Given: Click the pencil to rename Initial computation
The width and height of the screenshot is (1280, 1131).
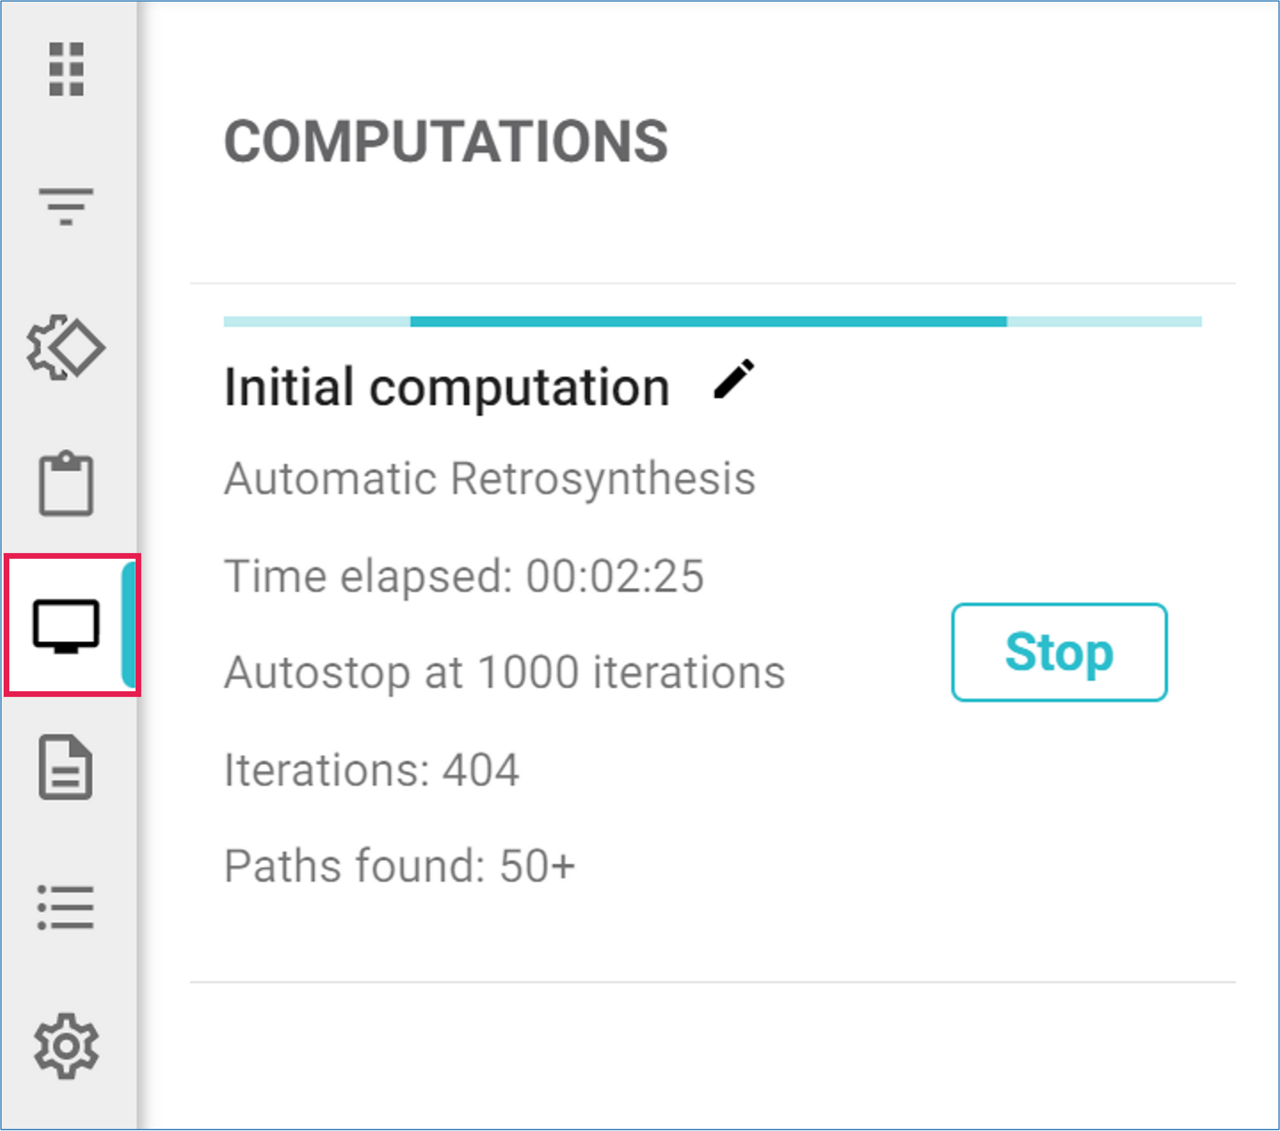Looking at the screenshot, I should [x=734, y=381].
